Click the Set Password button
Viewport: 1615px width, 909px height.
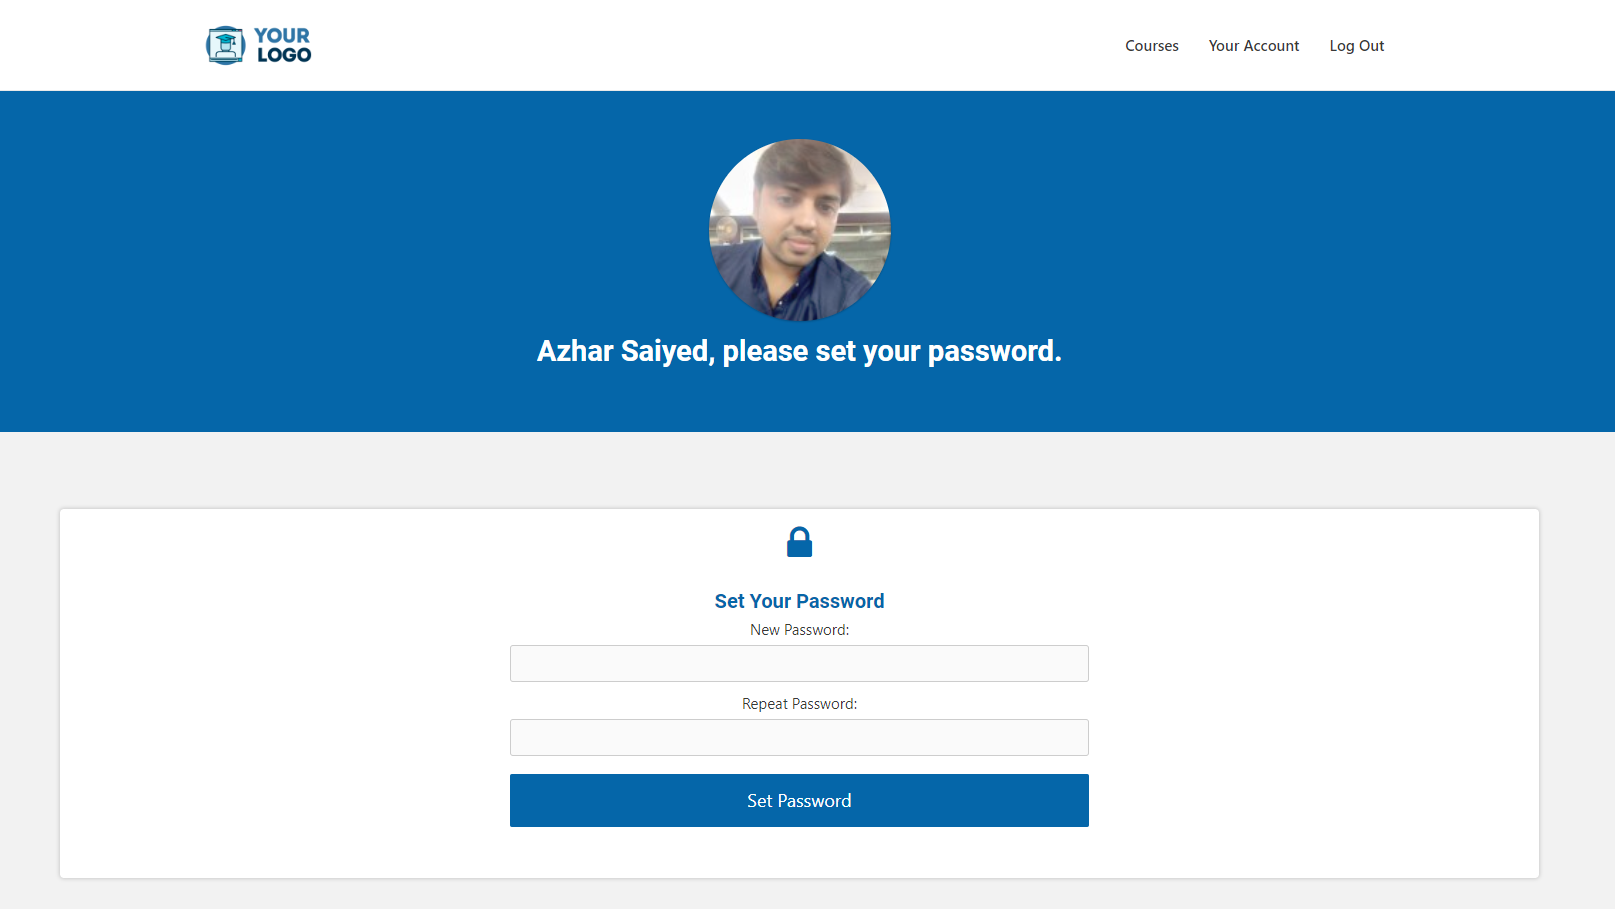799,800
